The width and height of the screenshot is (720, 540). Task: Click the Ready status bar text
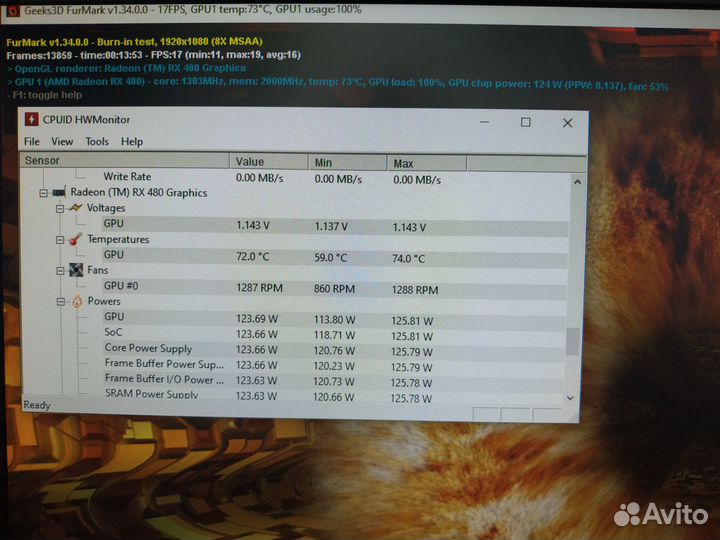(37, 405)
